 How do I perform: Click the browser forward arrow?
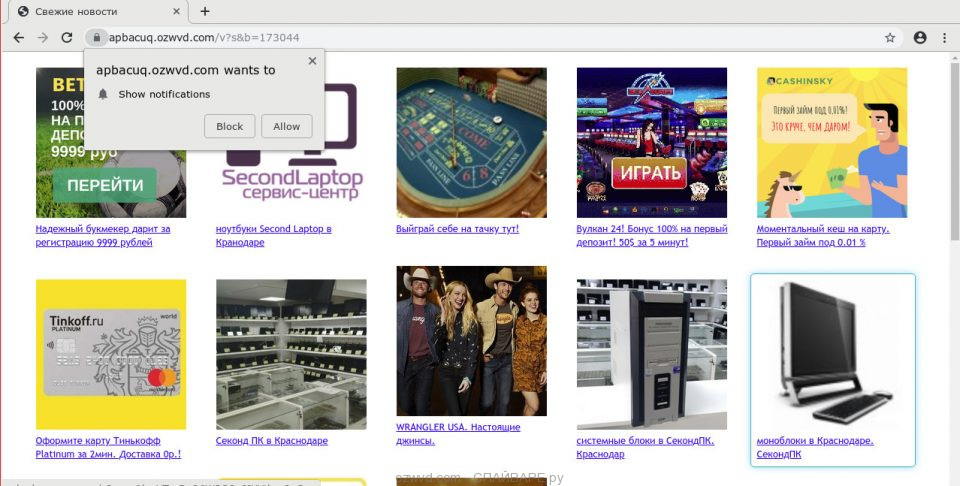point(42,38)
